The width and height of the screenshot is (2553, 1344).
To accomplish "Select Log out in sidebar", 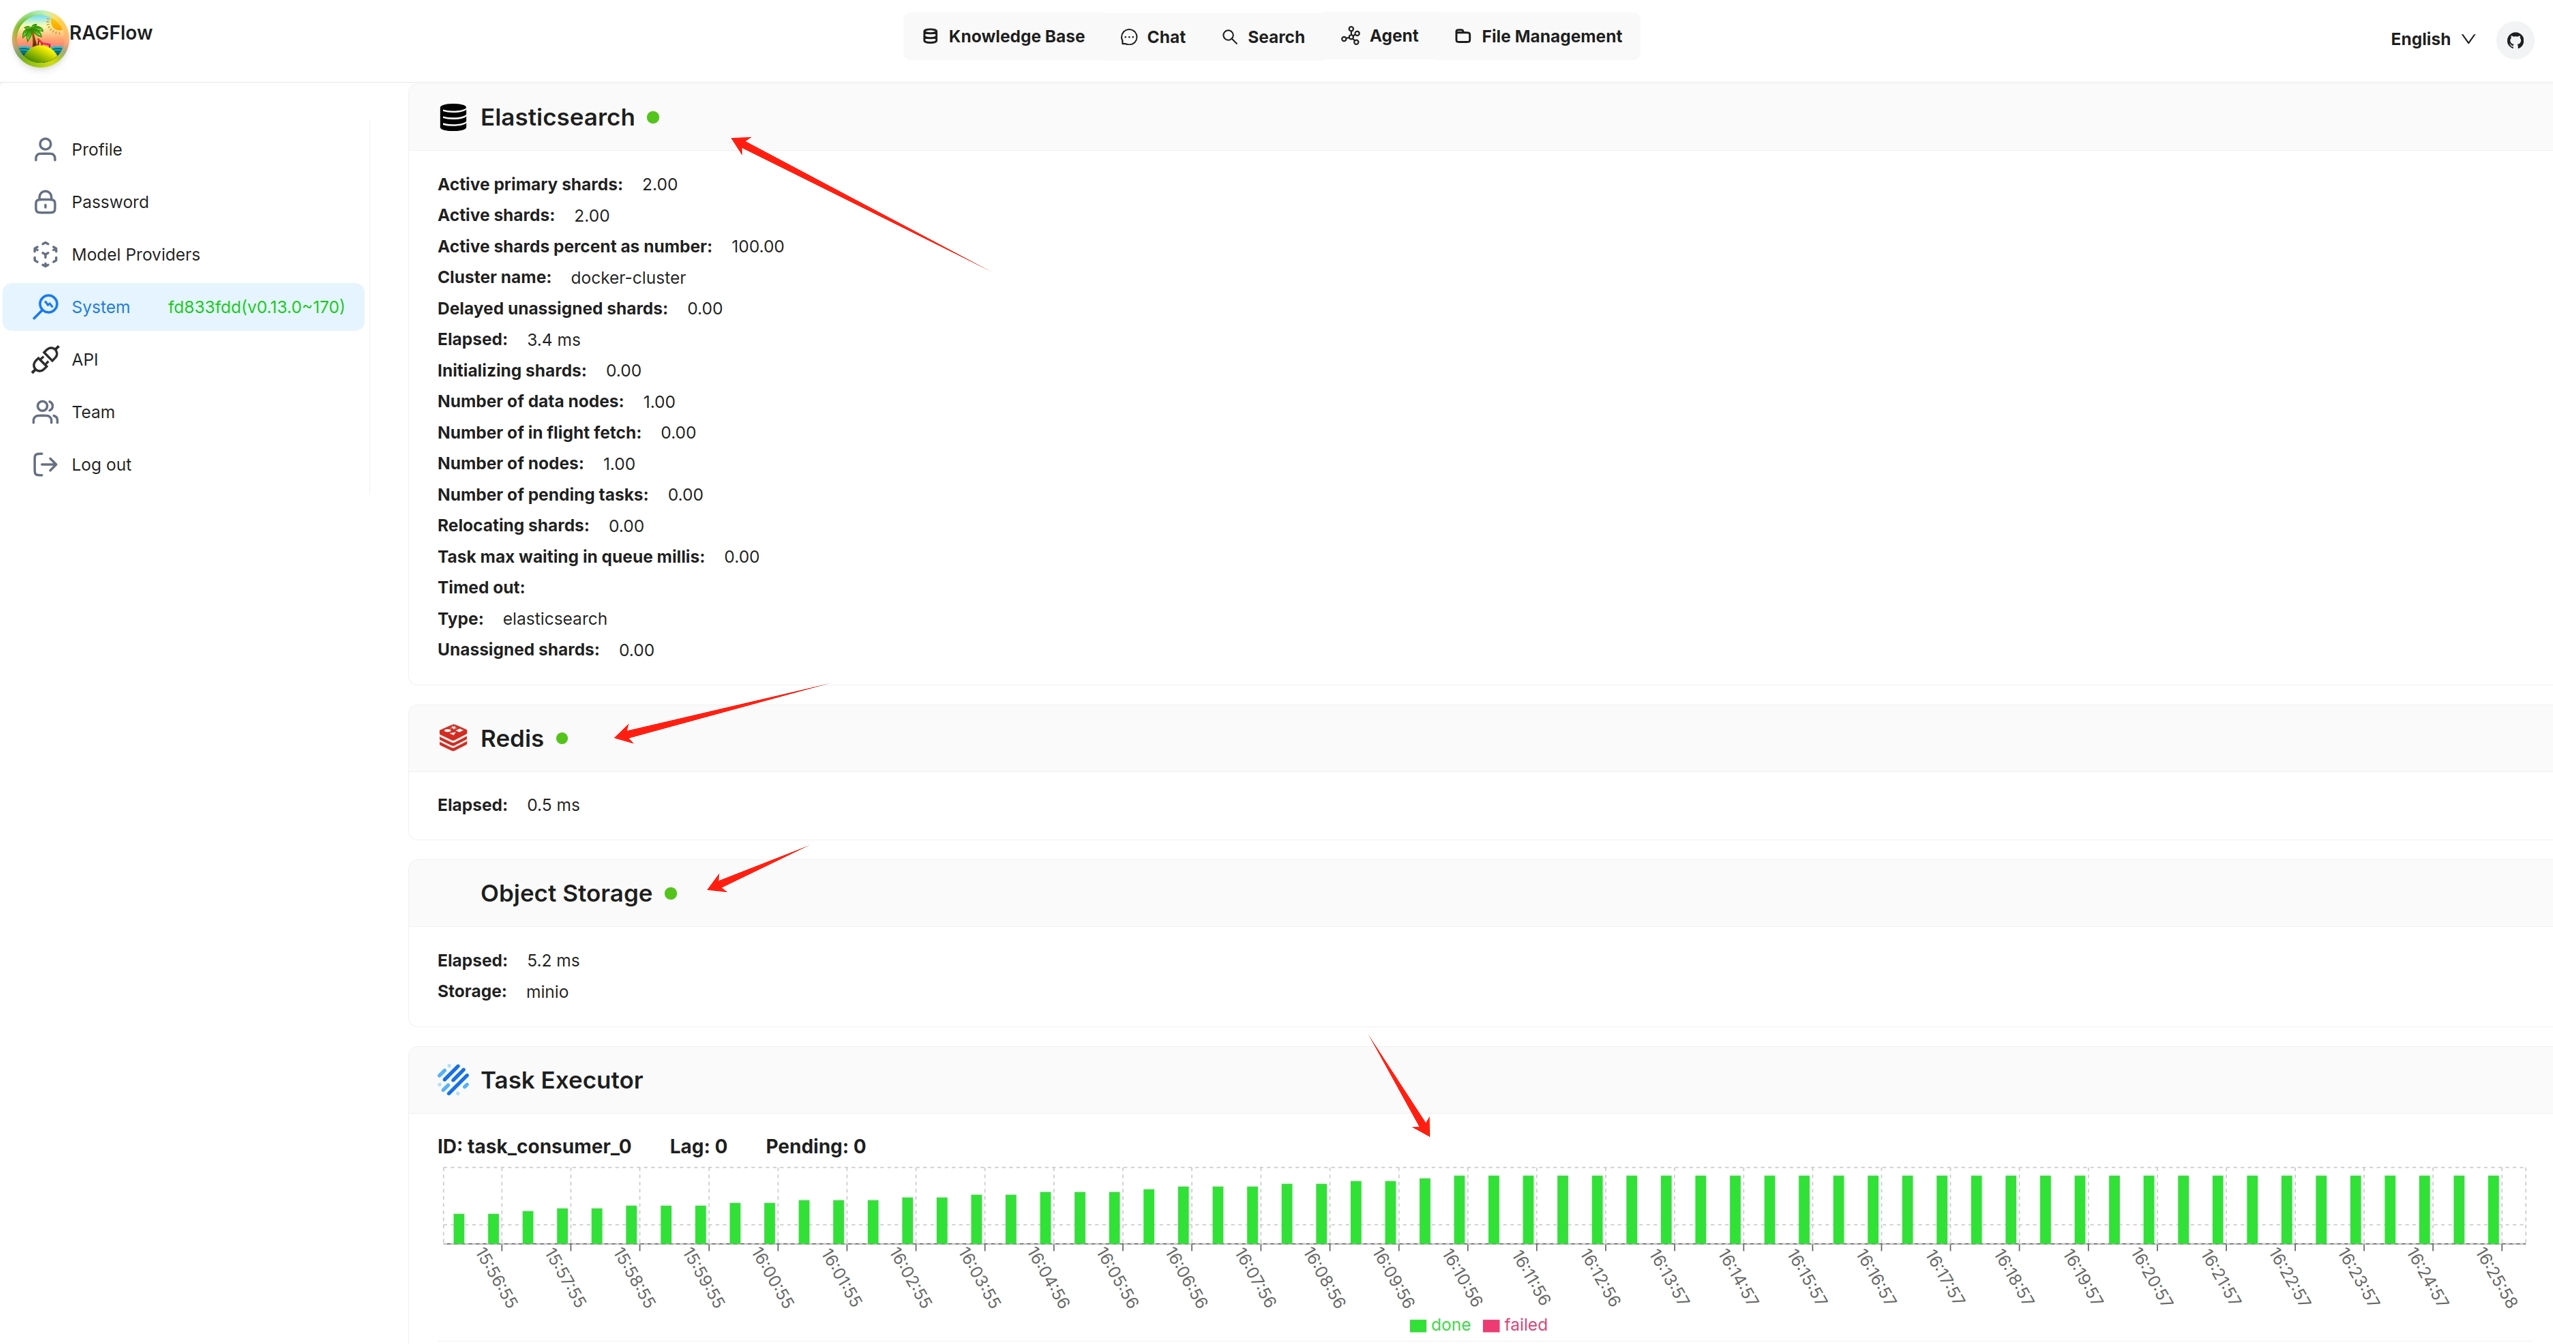I will coord(184,464).
